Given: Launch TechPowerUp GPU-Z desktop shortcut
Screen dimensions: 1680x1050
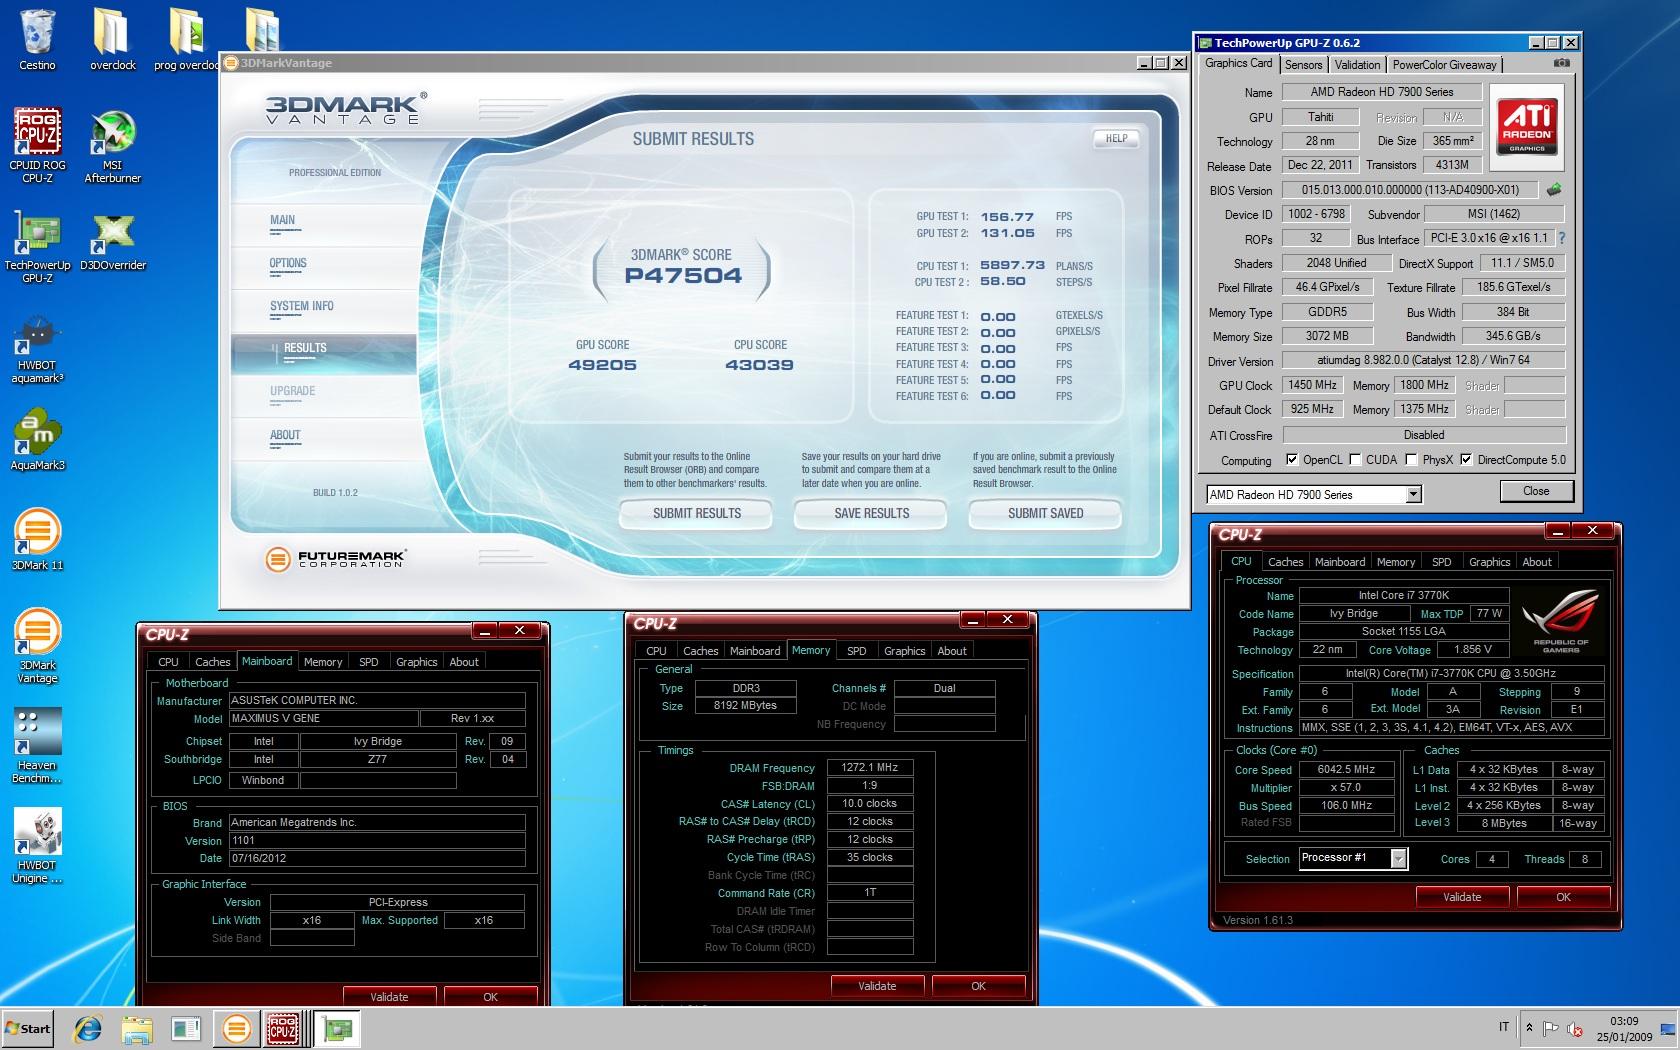Looking at the screenshot, I should pos(37,246).
